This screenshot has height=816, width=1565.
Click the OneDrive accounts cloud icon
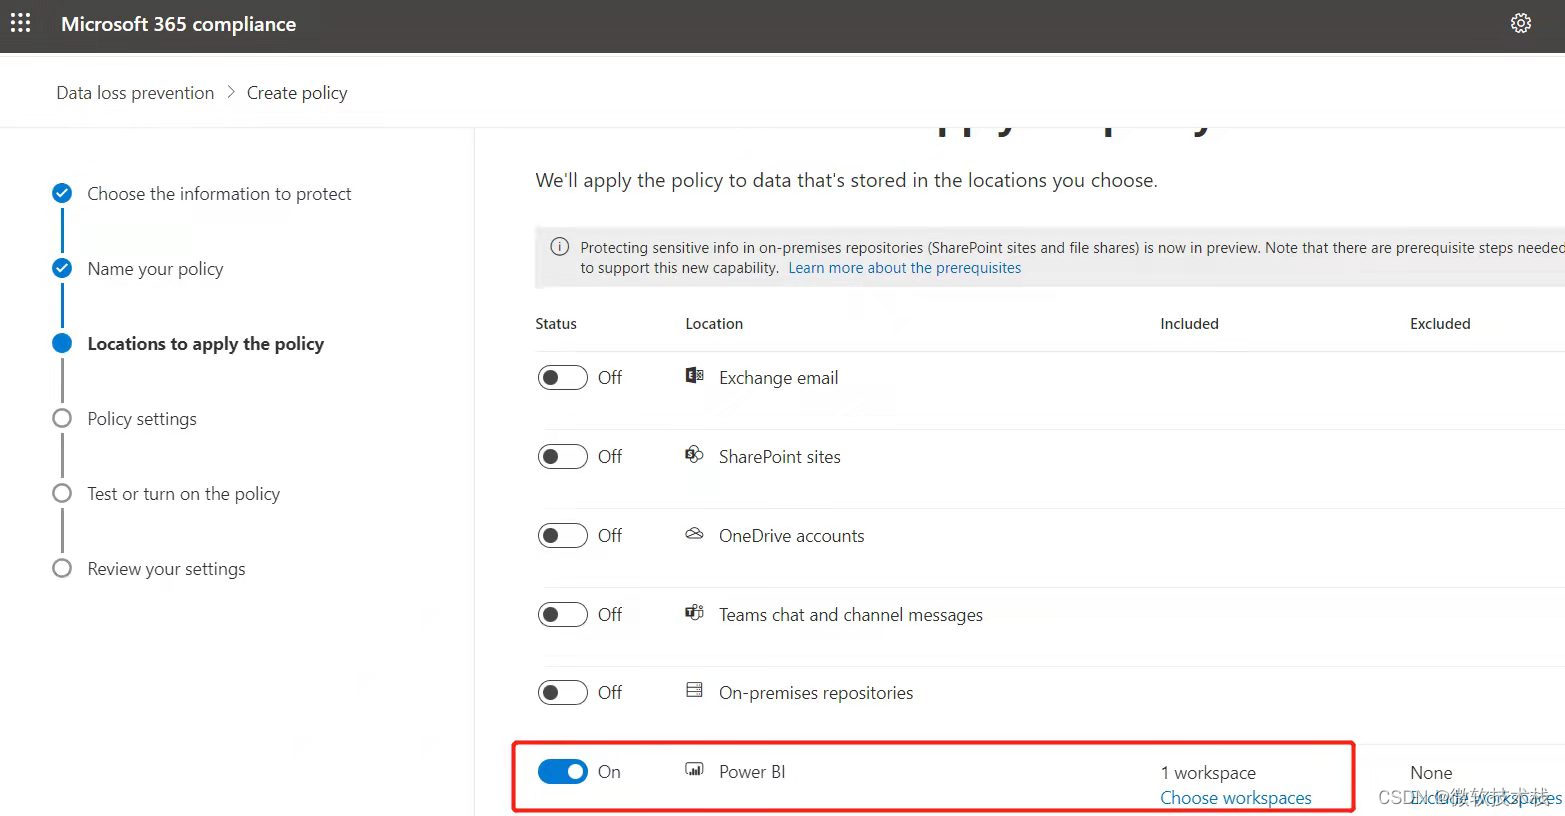point(694,534)
